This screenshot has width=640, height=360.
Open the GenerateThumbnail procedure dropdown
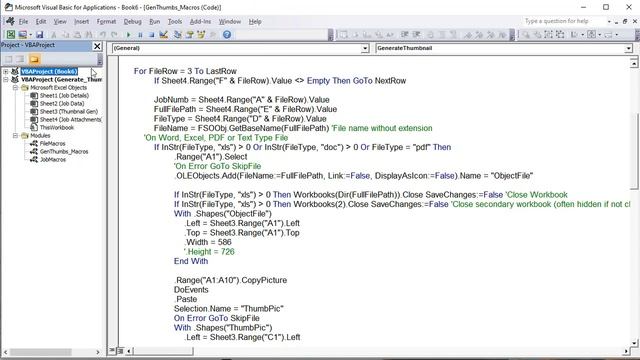[x=628, y=48]
